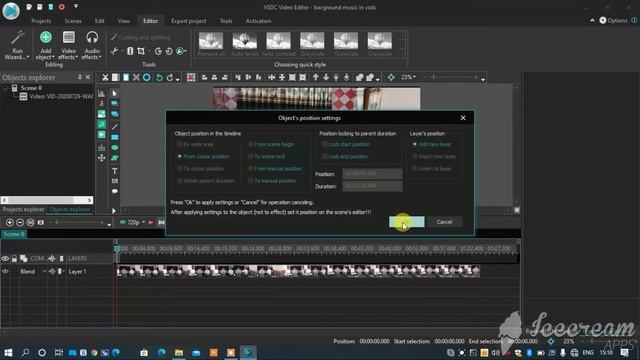Image resolution: width=640 pixels, height=360 pixels.
Task: Select the blue rectangle shape tool
Action: pyautogui.click(x=115, y=138)
